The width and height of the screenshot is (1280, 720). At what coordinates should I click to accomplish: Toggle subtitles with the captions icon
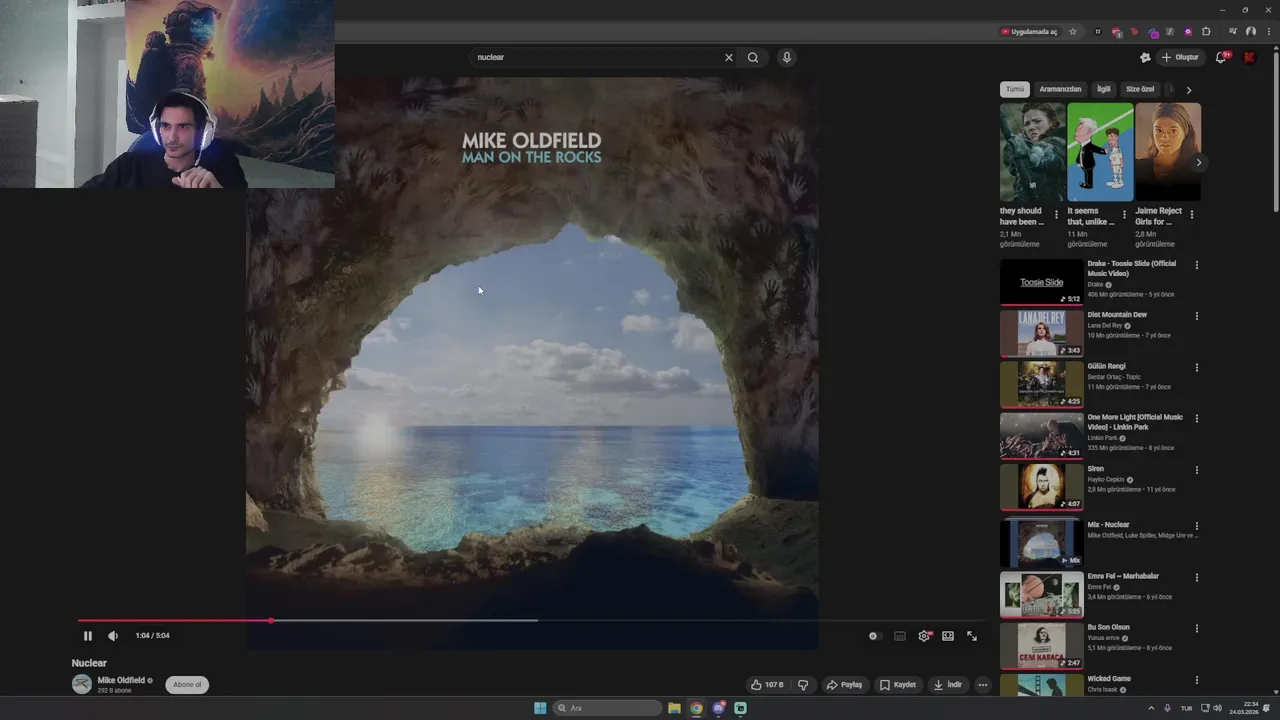[x=900, y=636]
